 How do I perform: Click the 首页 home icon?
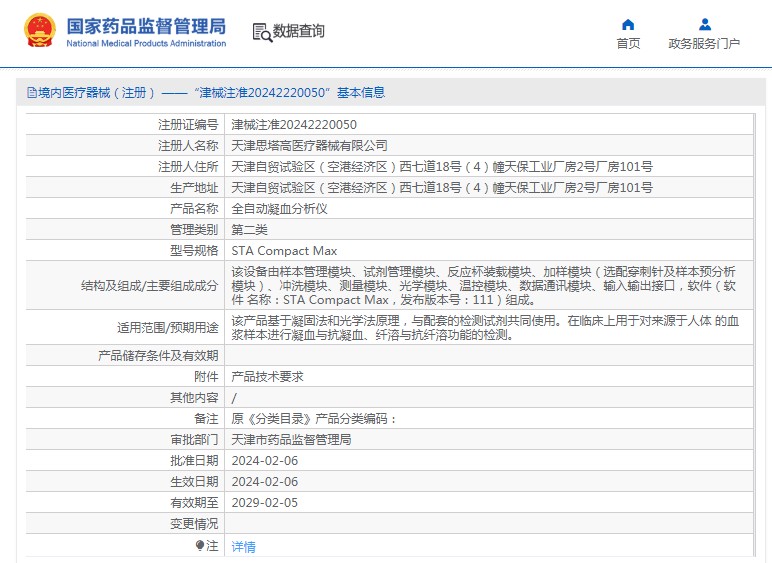(628, 25)
